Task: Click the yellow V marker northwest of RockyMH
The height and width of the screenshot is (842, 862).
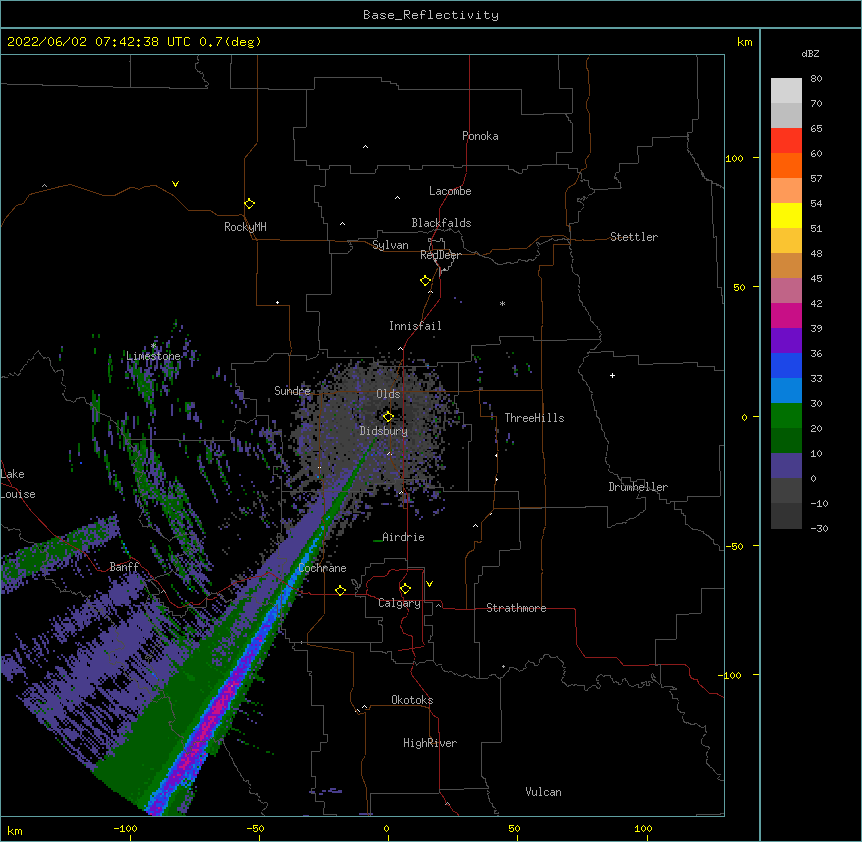Action: pyautogui.click(x=175, y=184)
